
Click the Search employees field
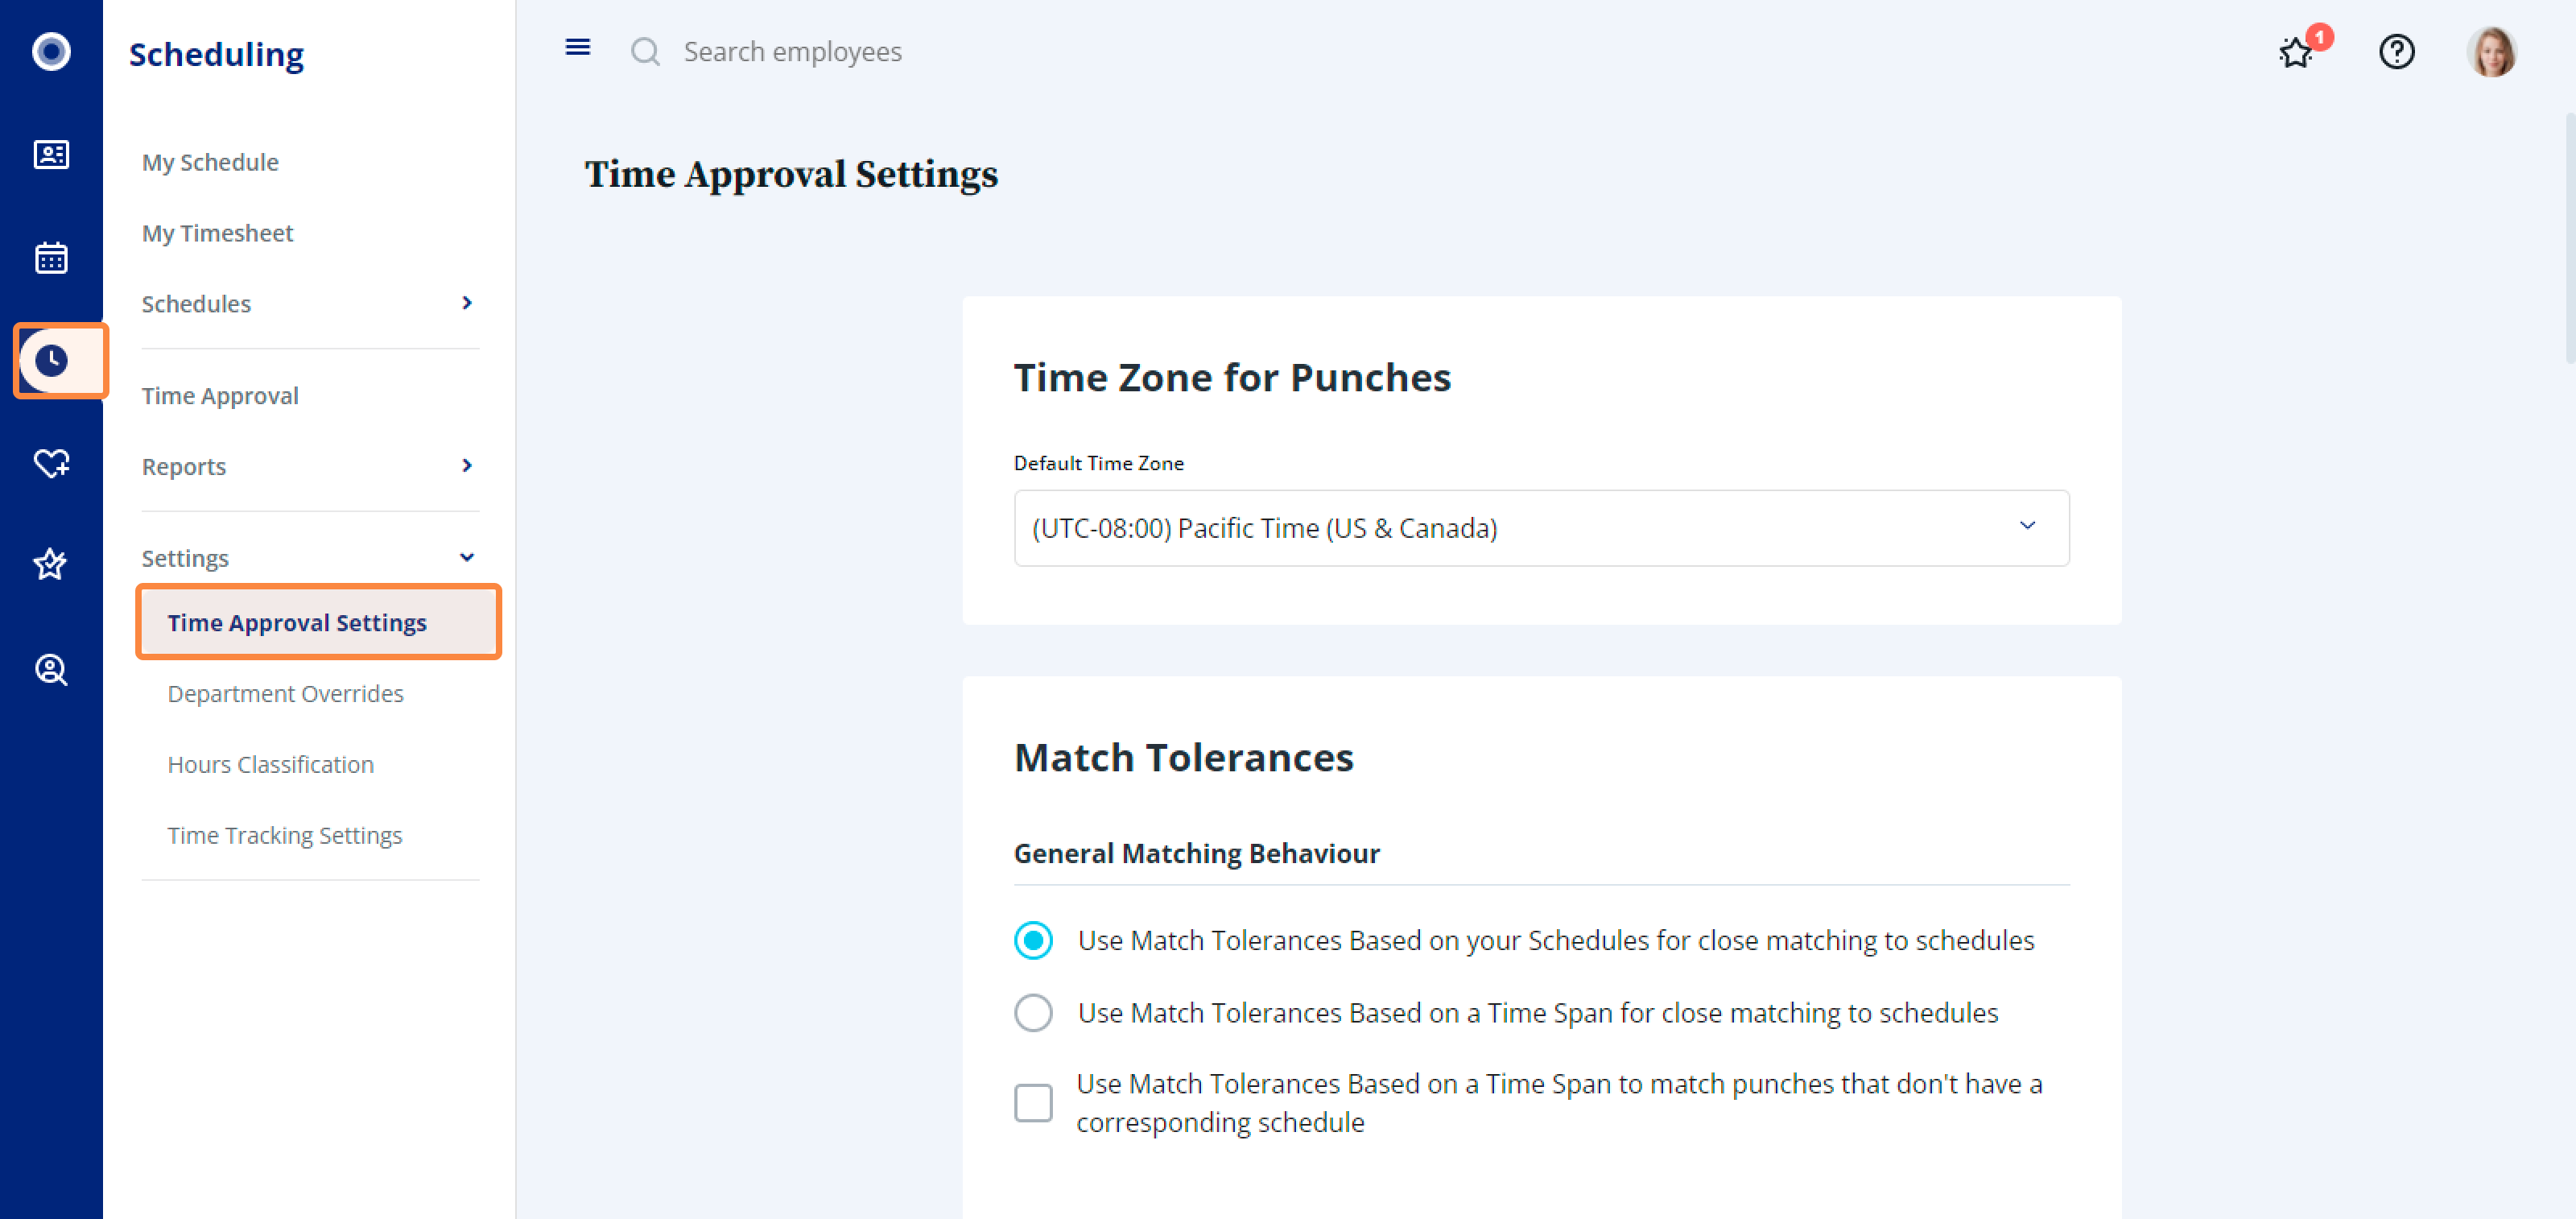click(x=792, y=51)
